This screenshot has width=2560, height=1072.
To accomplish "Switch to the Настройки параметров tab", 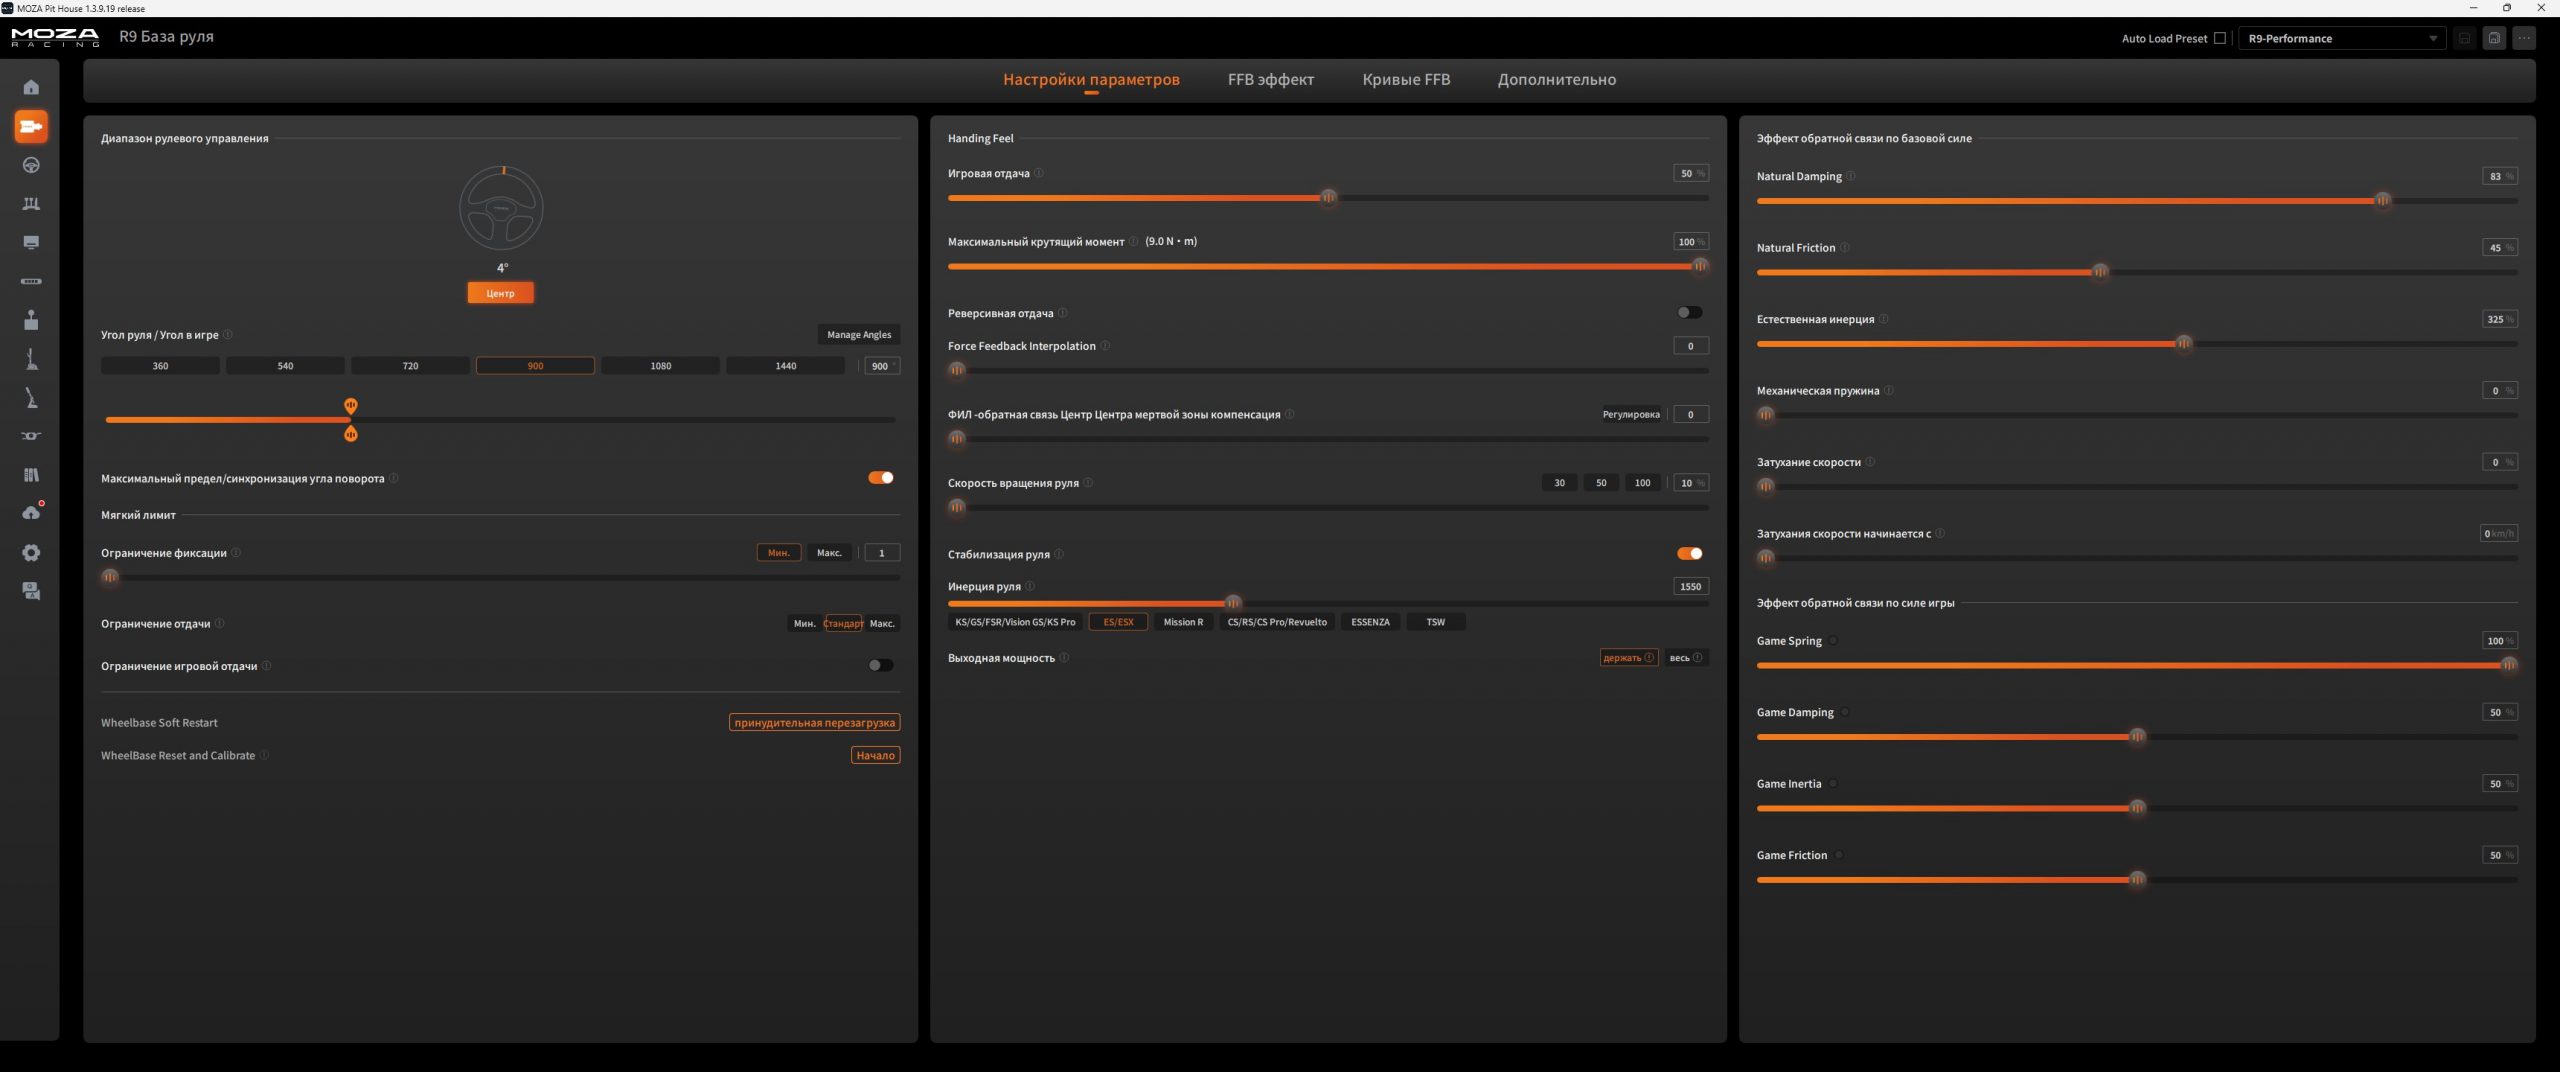I will pos(1091,79).
